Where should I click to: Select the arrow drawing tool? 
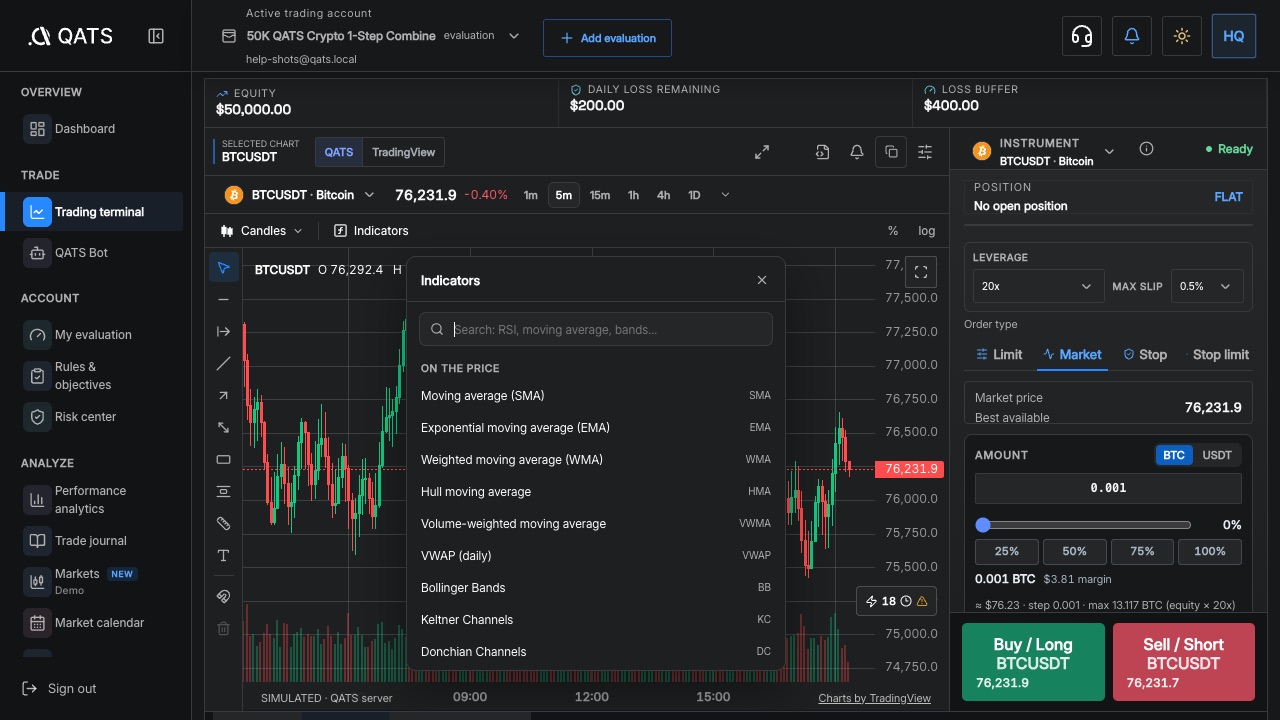pyautogui.click(x=223, y=395)
